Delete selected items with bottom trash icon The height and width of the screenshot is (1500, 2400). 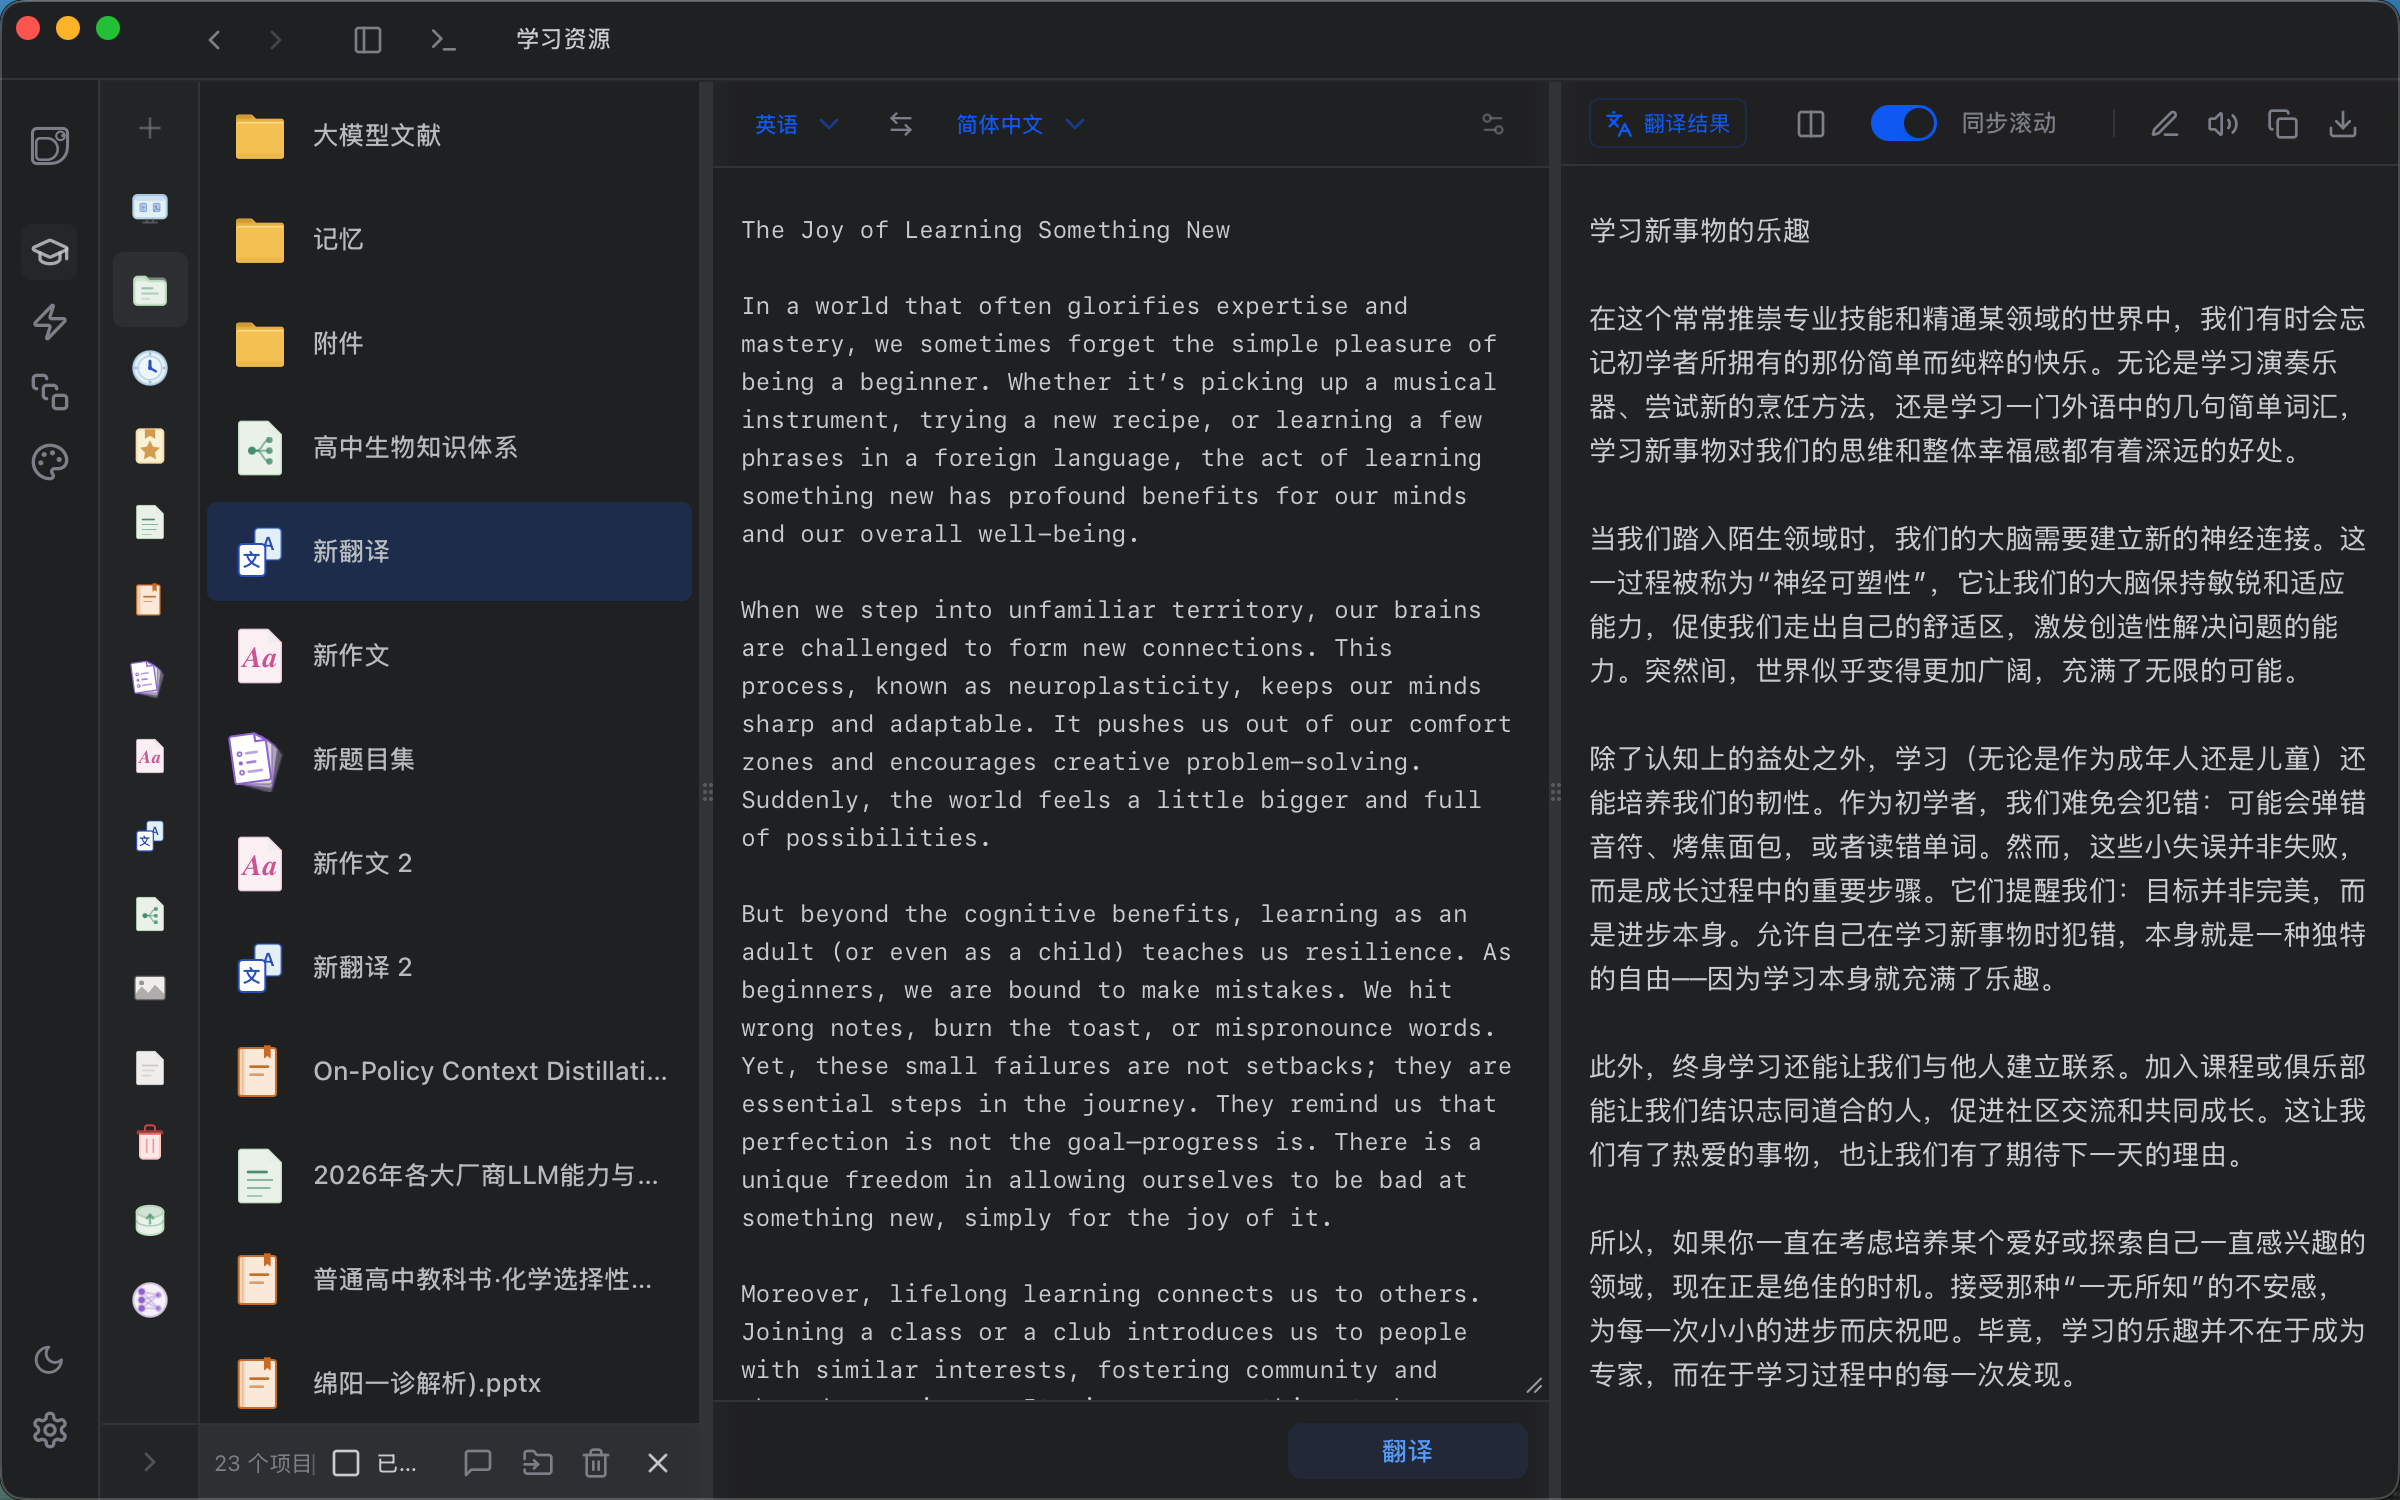pyautogui.click(x=596, y=1463)
